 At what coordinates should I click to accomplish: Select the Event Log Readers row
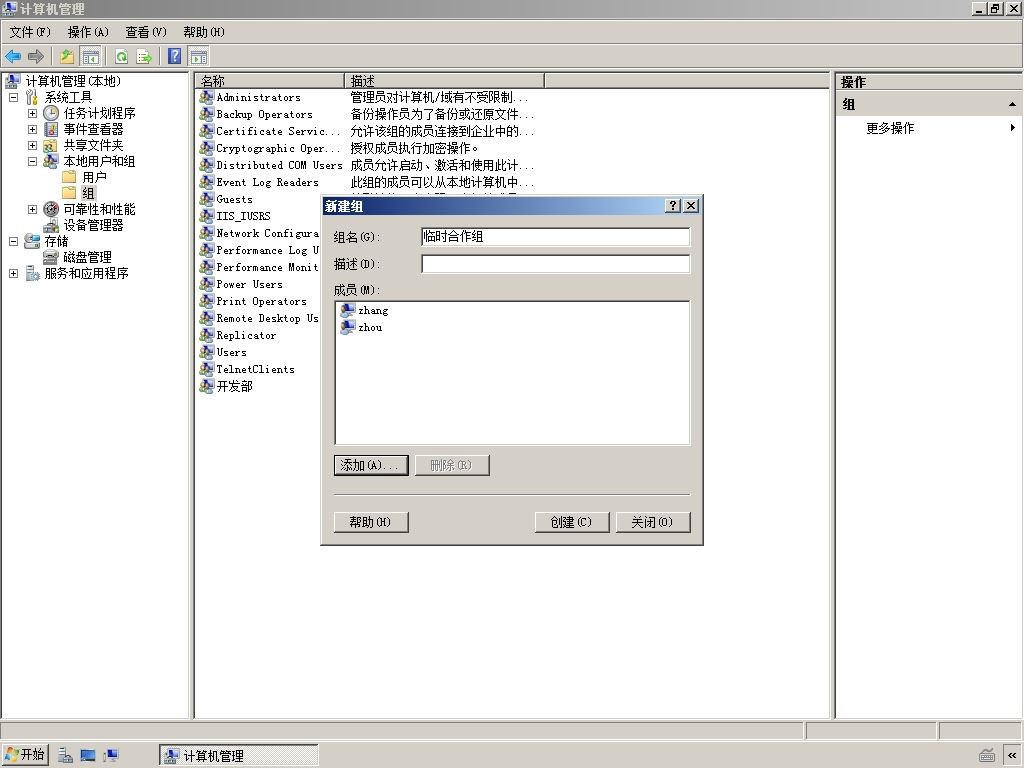pyautogui.click(x=268, y=183)
